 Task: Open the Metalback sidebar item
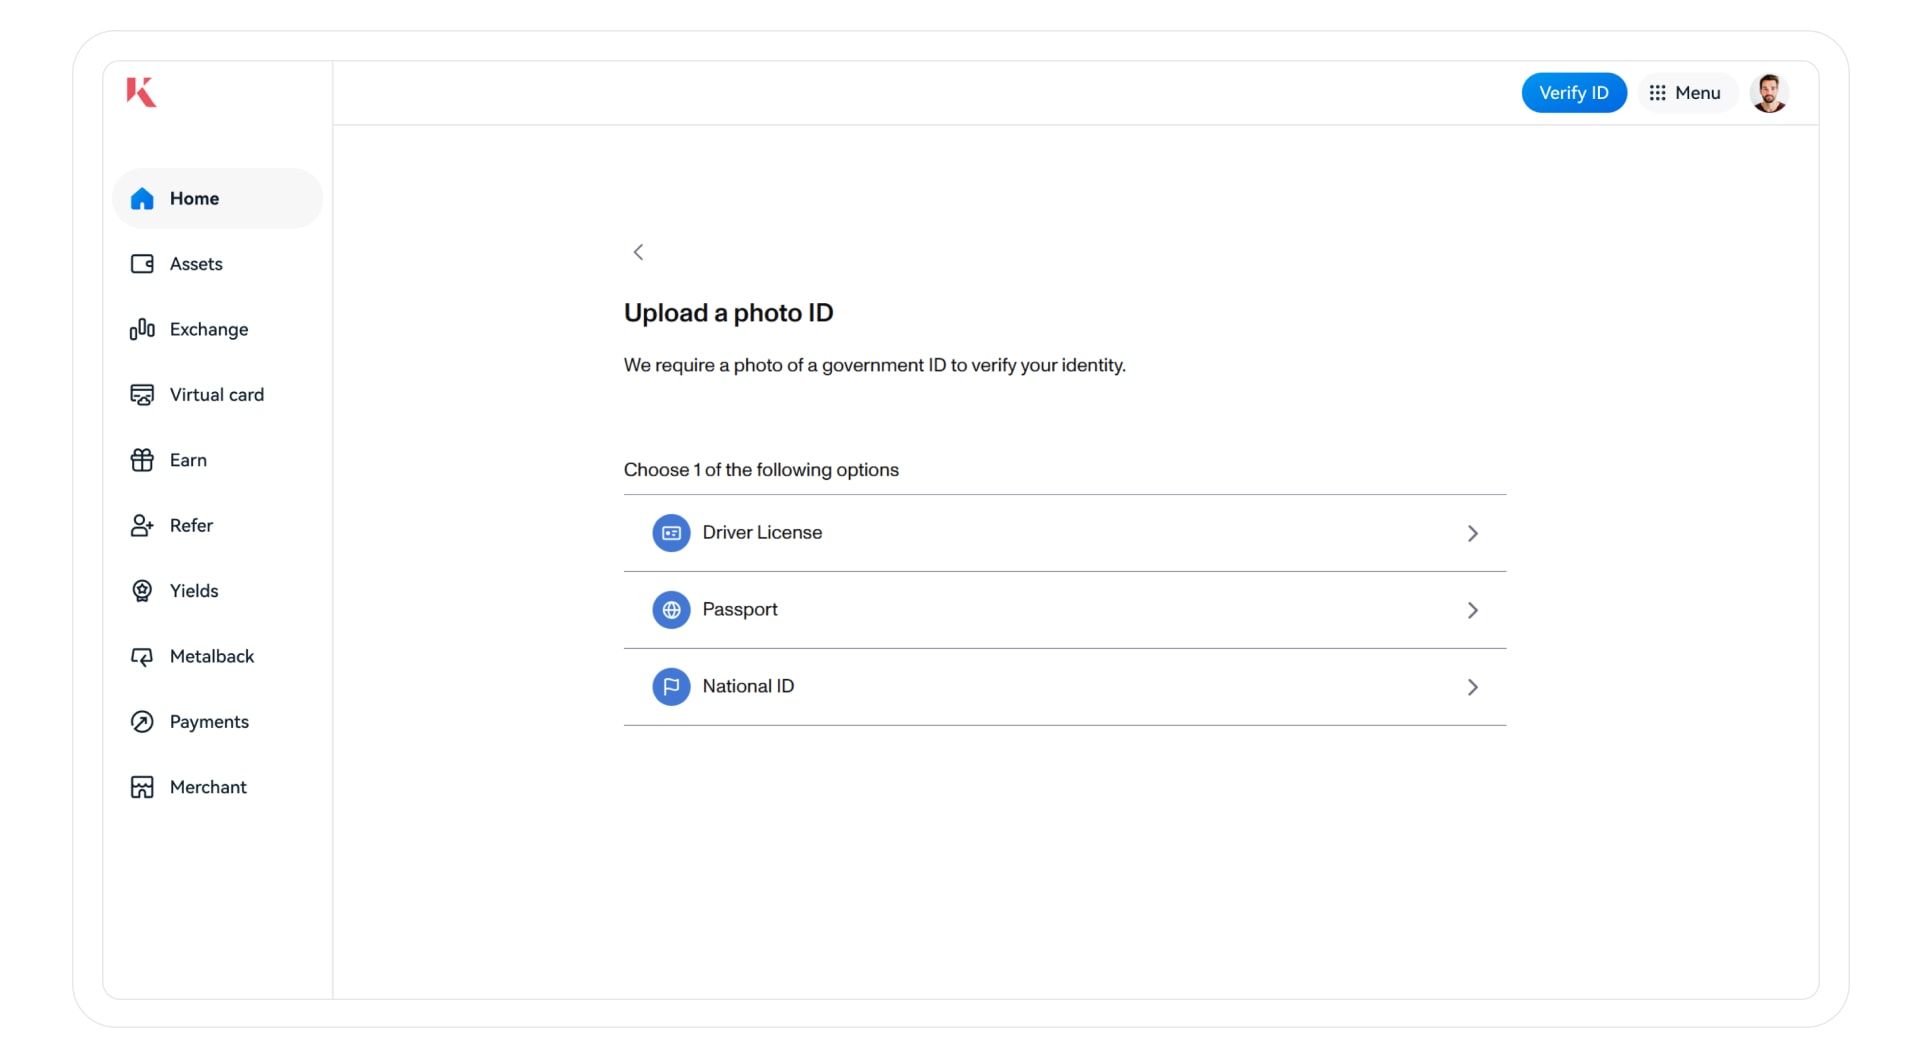tap(217, 657)
